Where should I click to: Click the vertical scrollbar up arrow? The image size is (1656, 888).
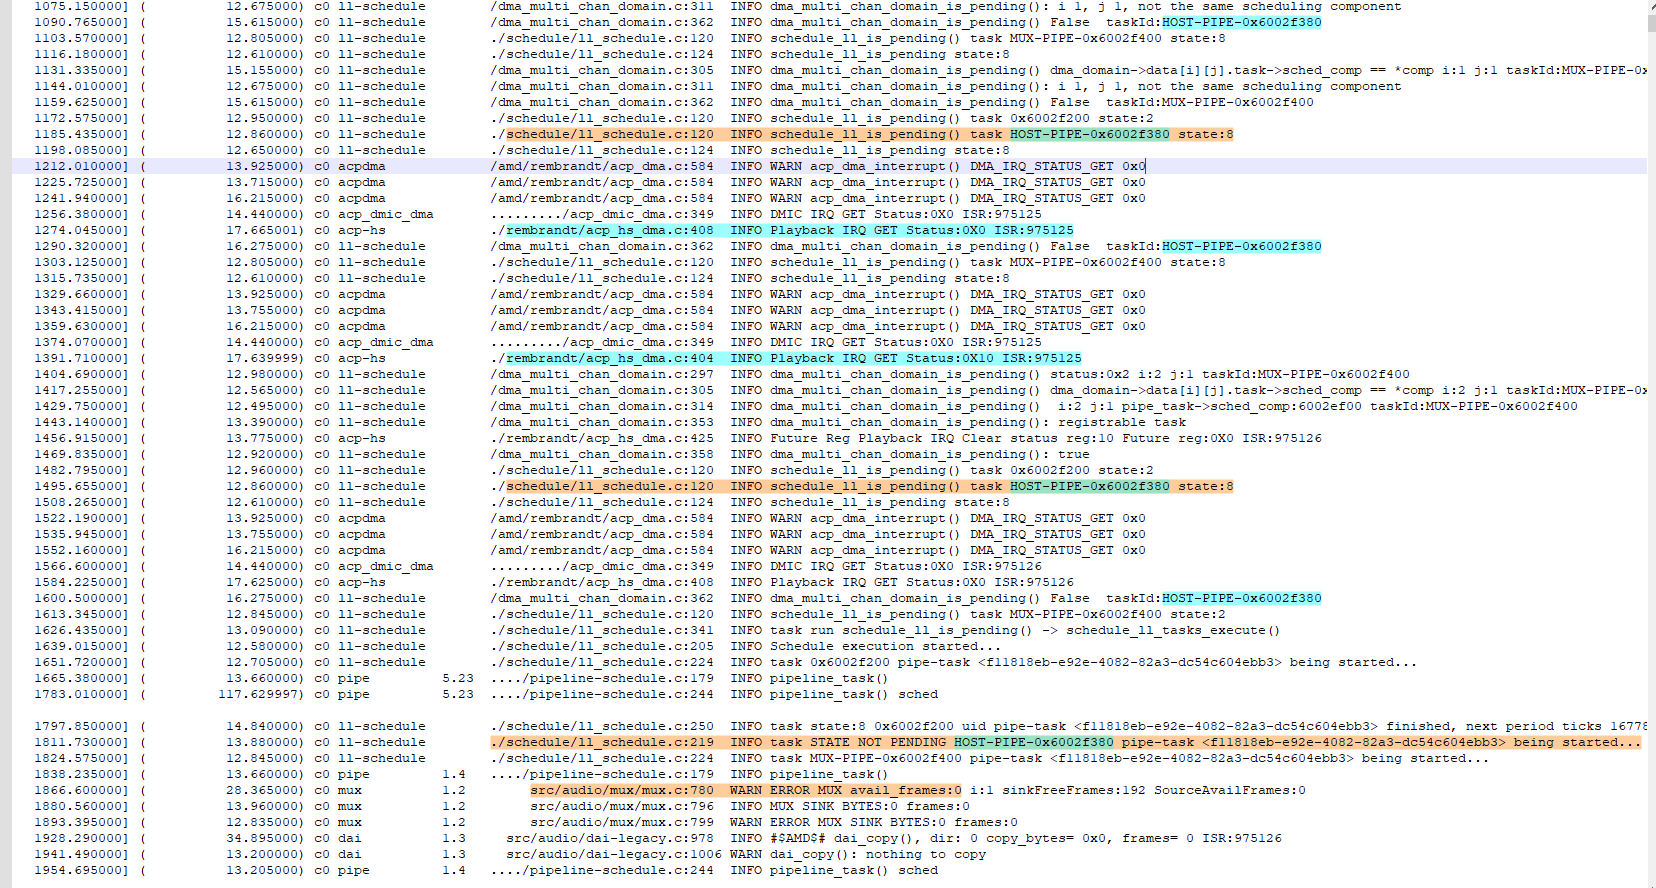pos(1651,6)
